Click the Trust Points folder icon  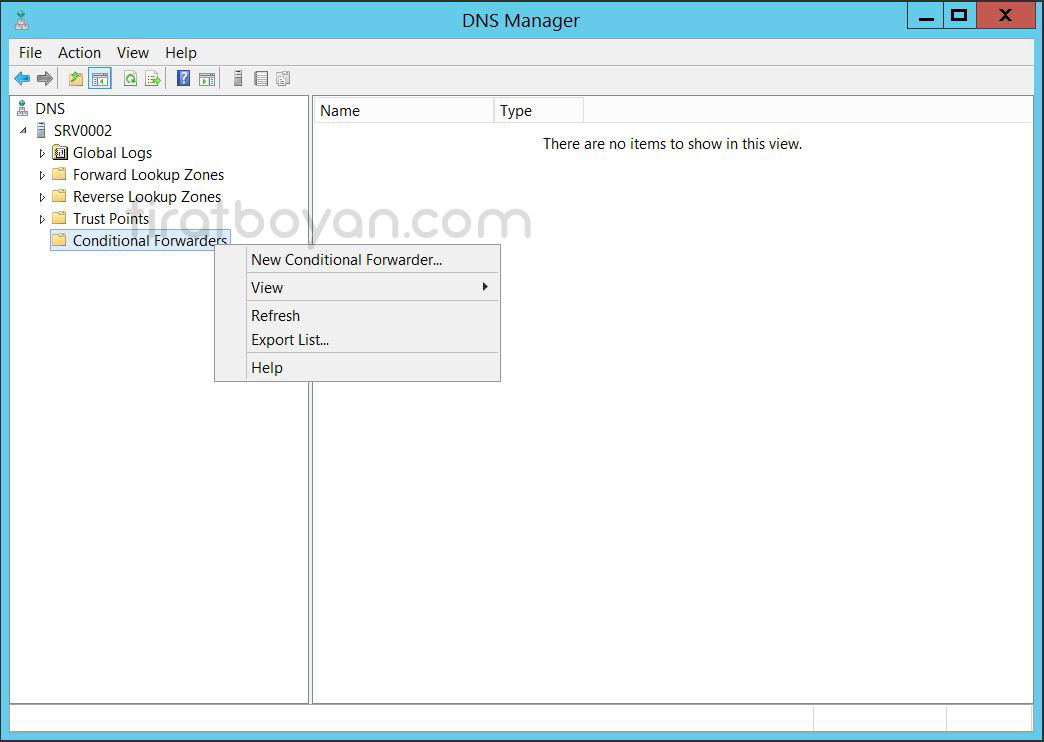59,218
